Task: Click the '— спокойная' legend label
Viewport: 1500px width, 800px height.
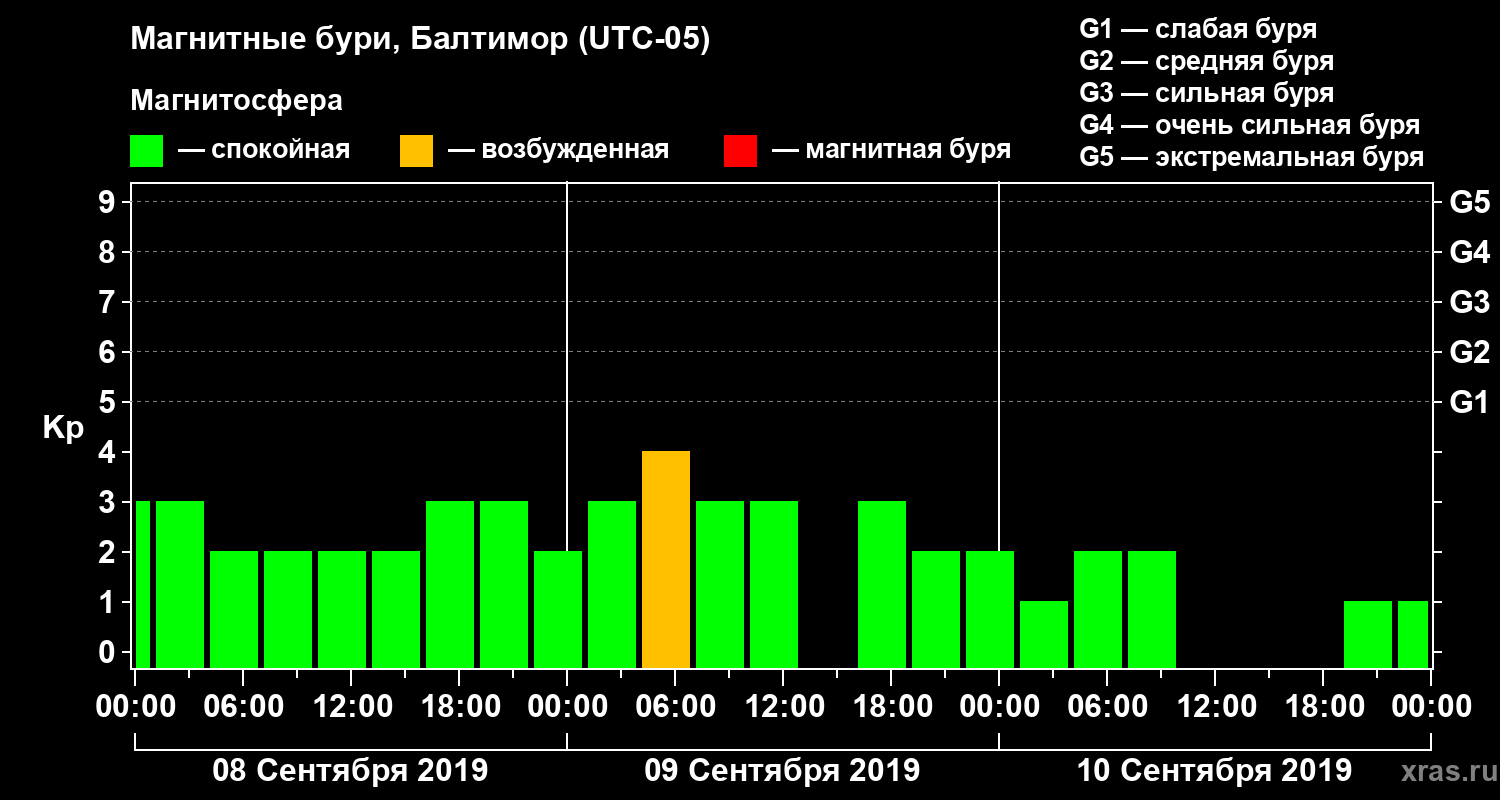Action: point(264,150)
